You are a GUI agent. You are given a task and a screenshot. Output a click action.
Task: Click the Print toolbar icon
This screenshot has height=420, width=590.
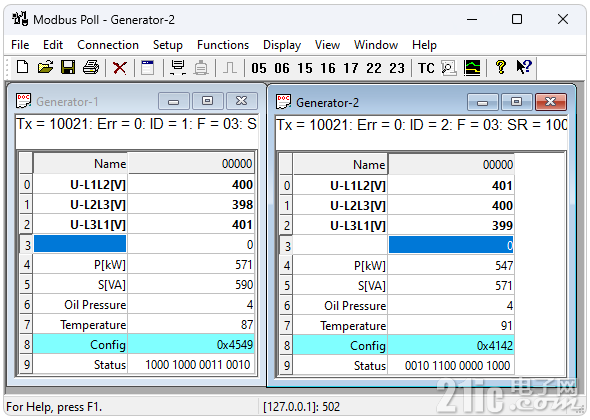[91, 68]
